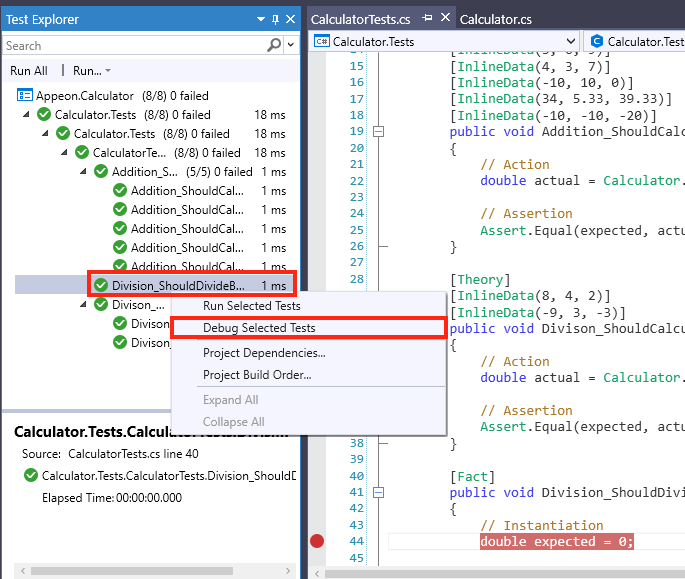685x579 pixels.
Task: Toggle the breakpoint on line 44
Action: pyautogui.click(x=317, y=541)
